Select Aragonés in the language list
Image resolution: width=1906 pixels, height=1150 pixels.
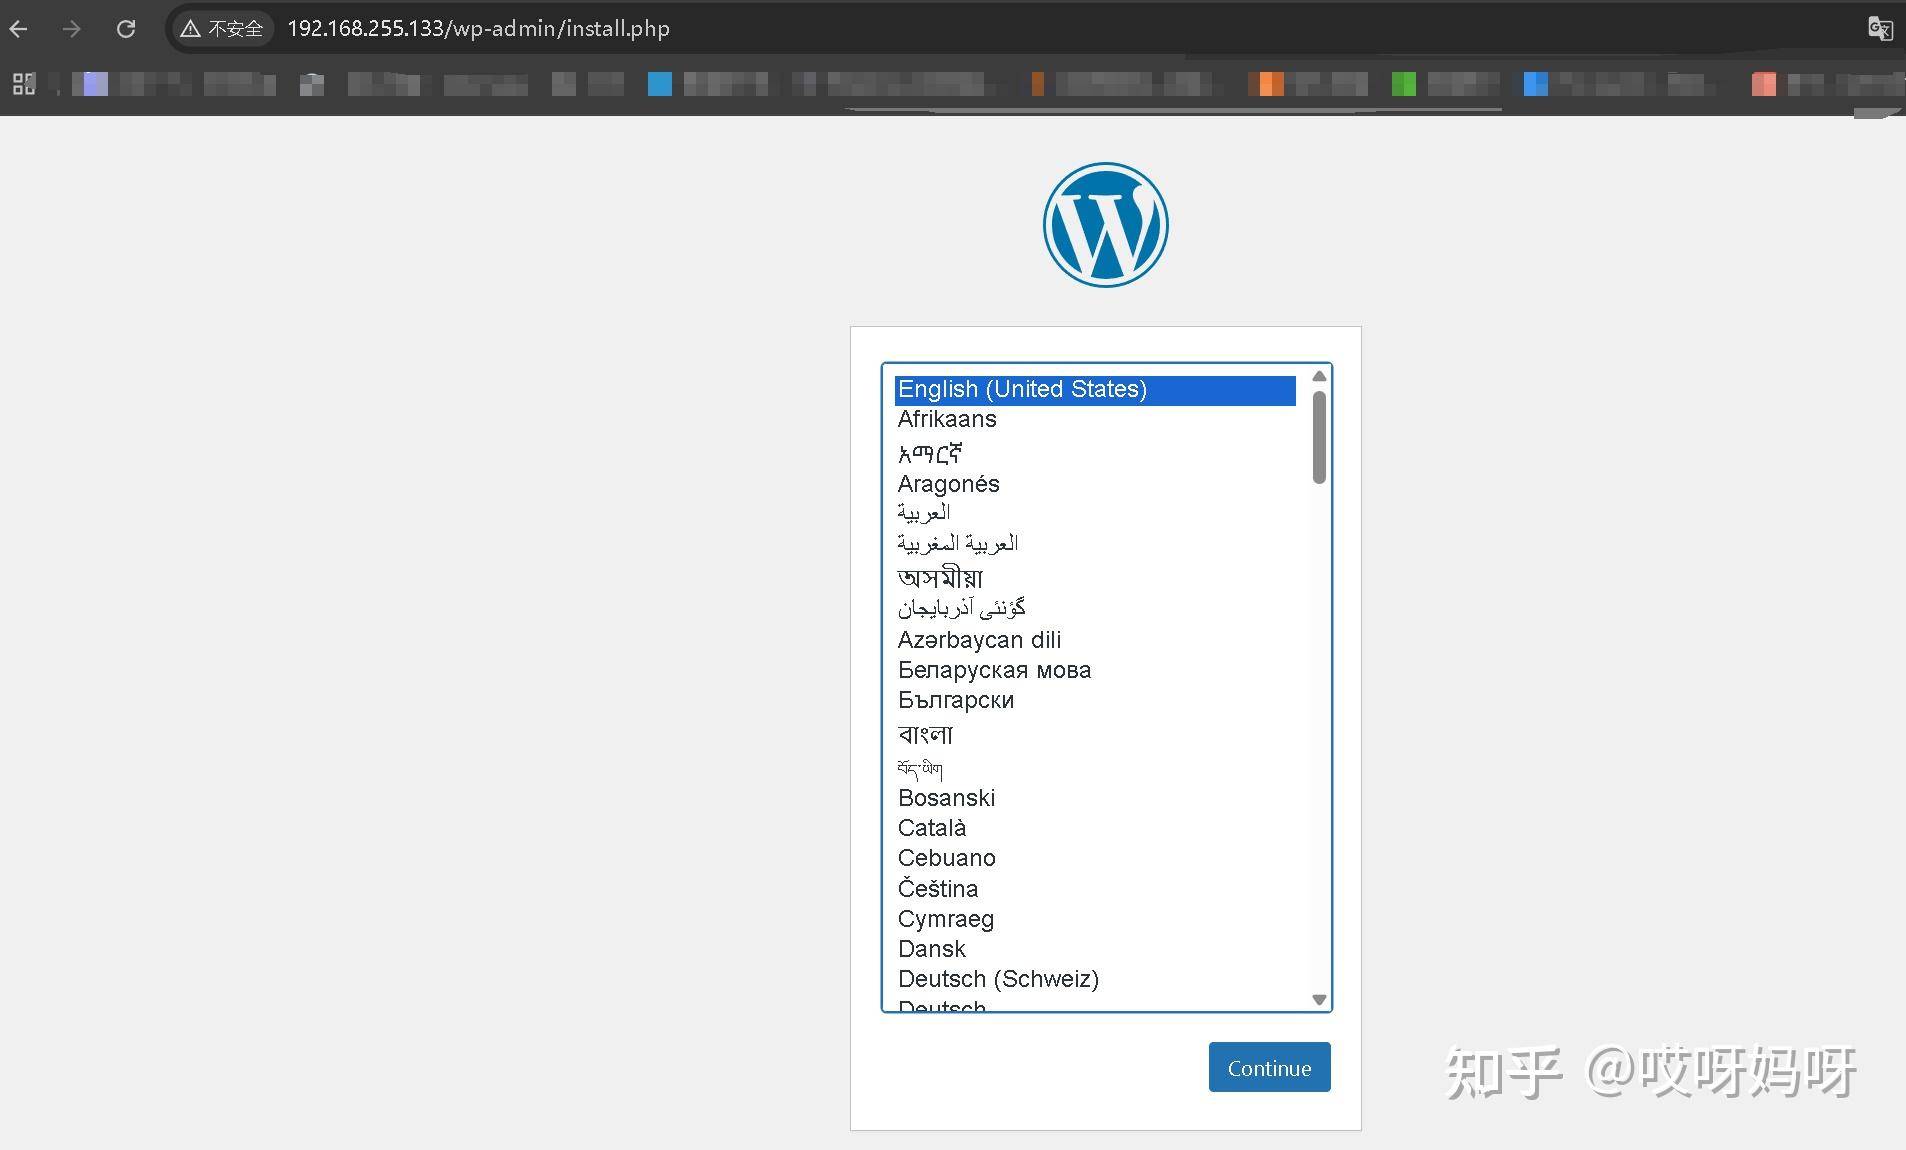pos(1095,484)
